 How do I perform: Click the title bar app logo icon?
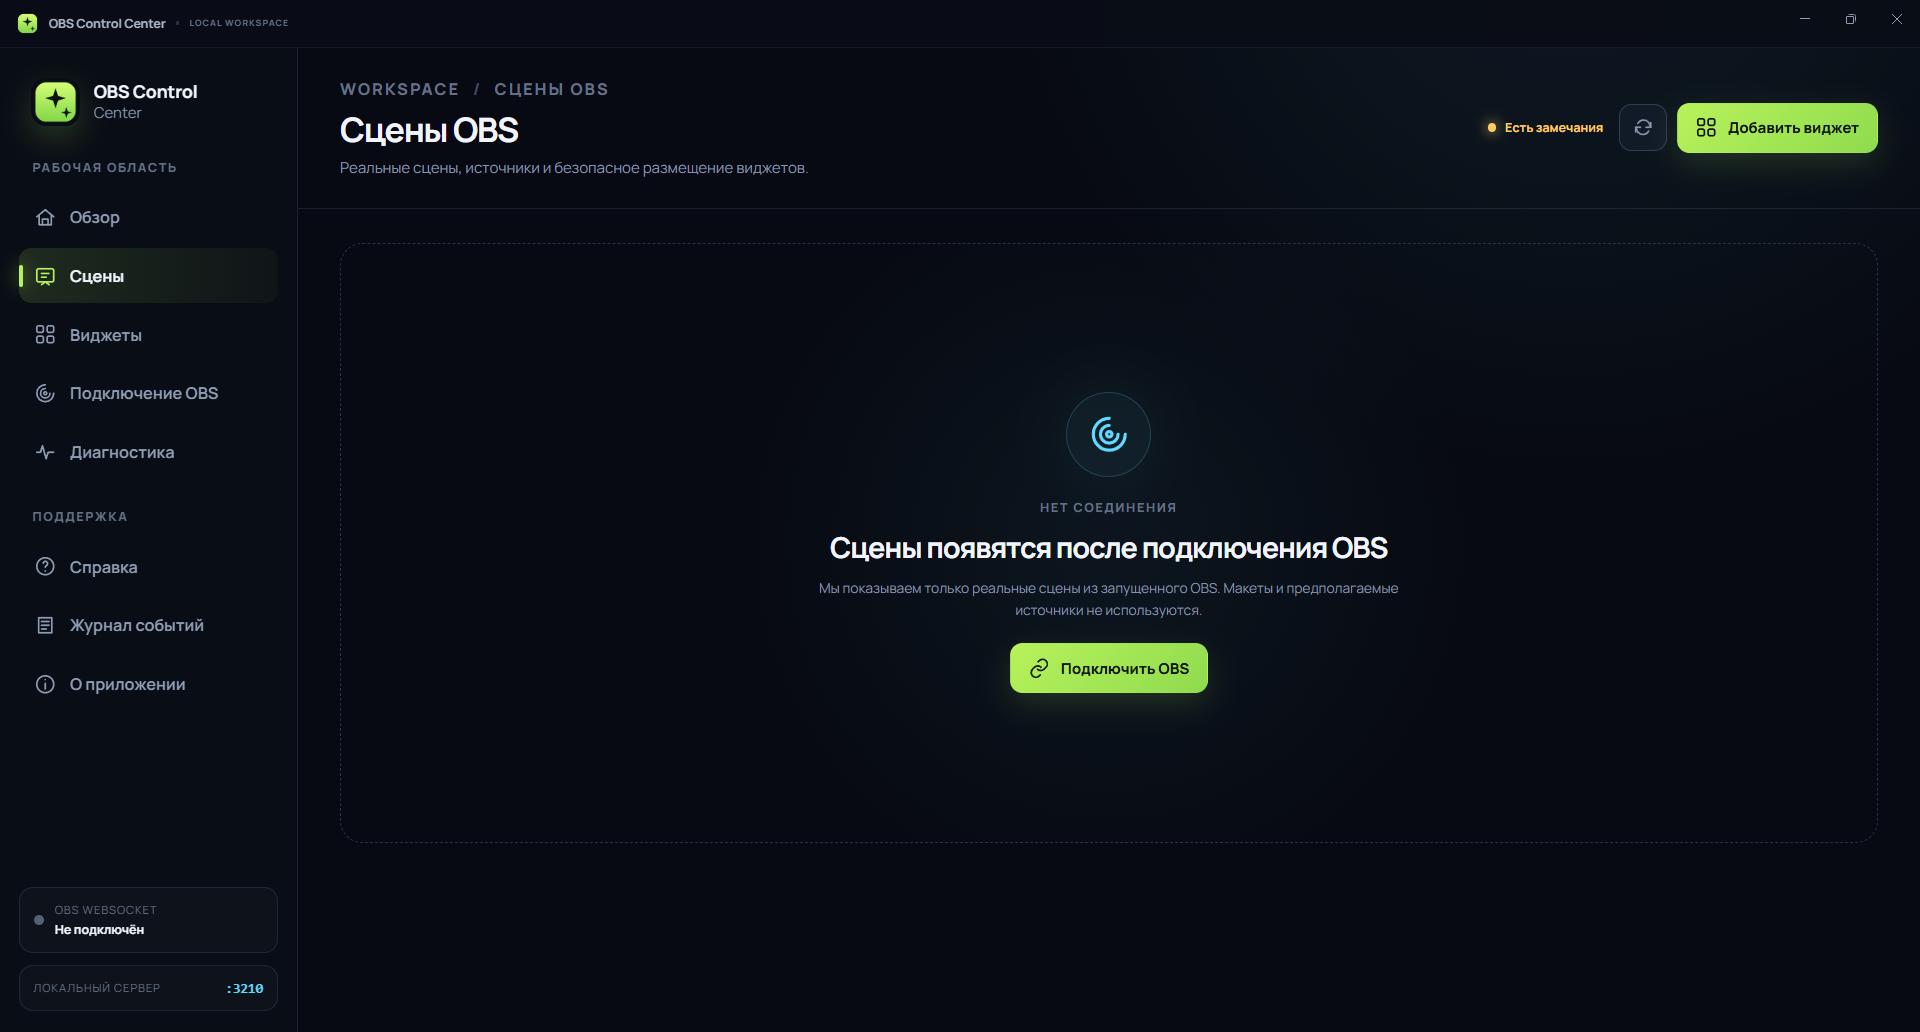(28, 23)
